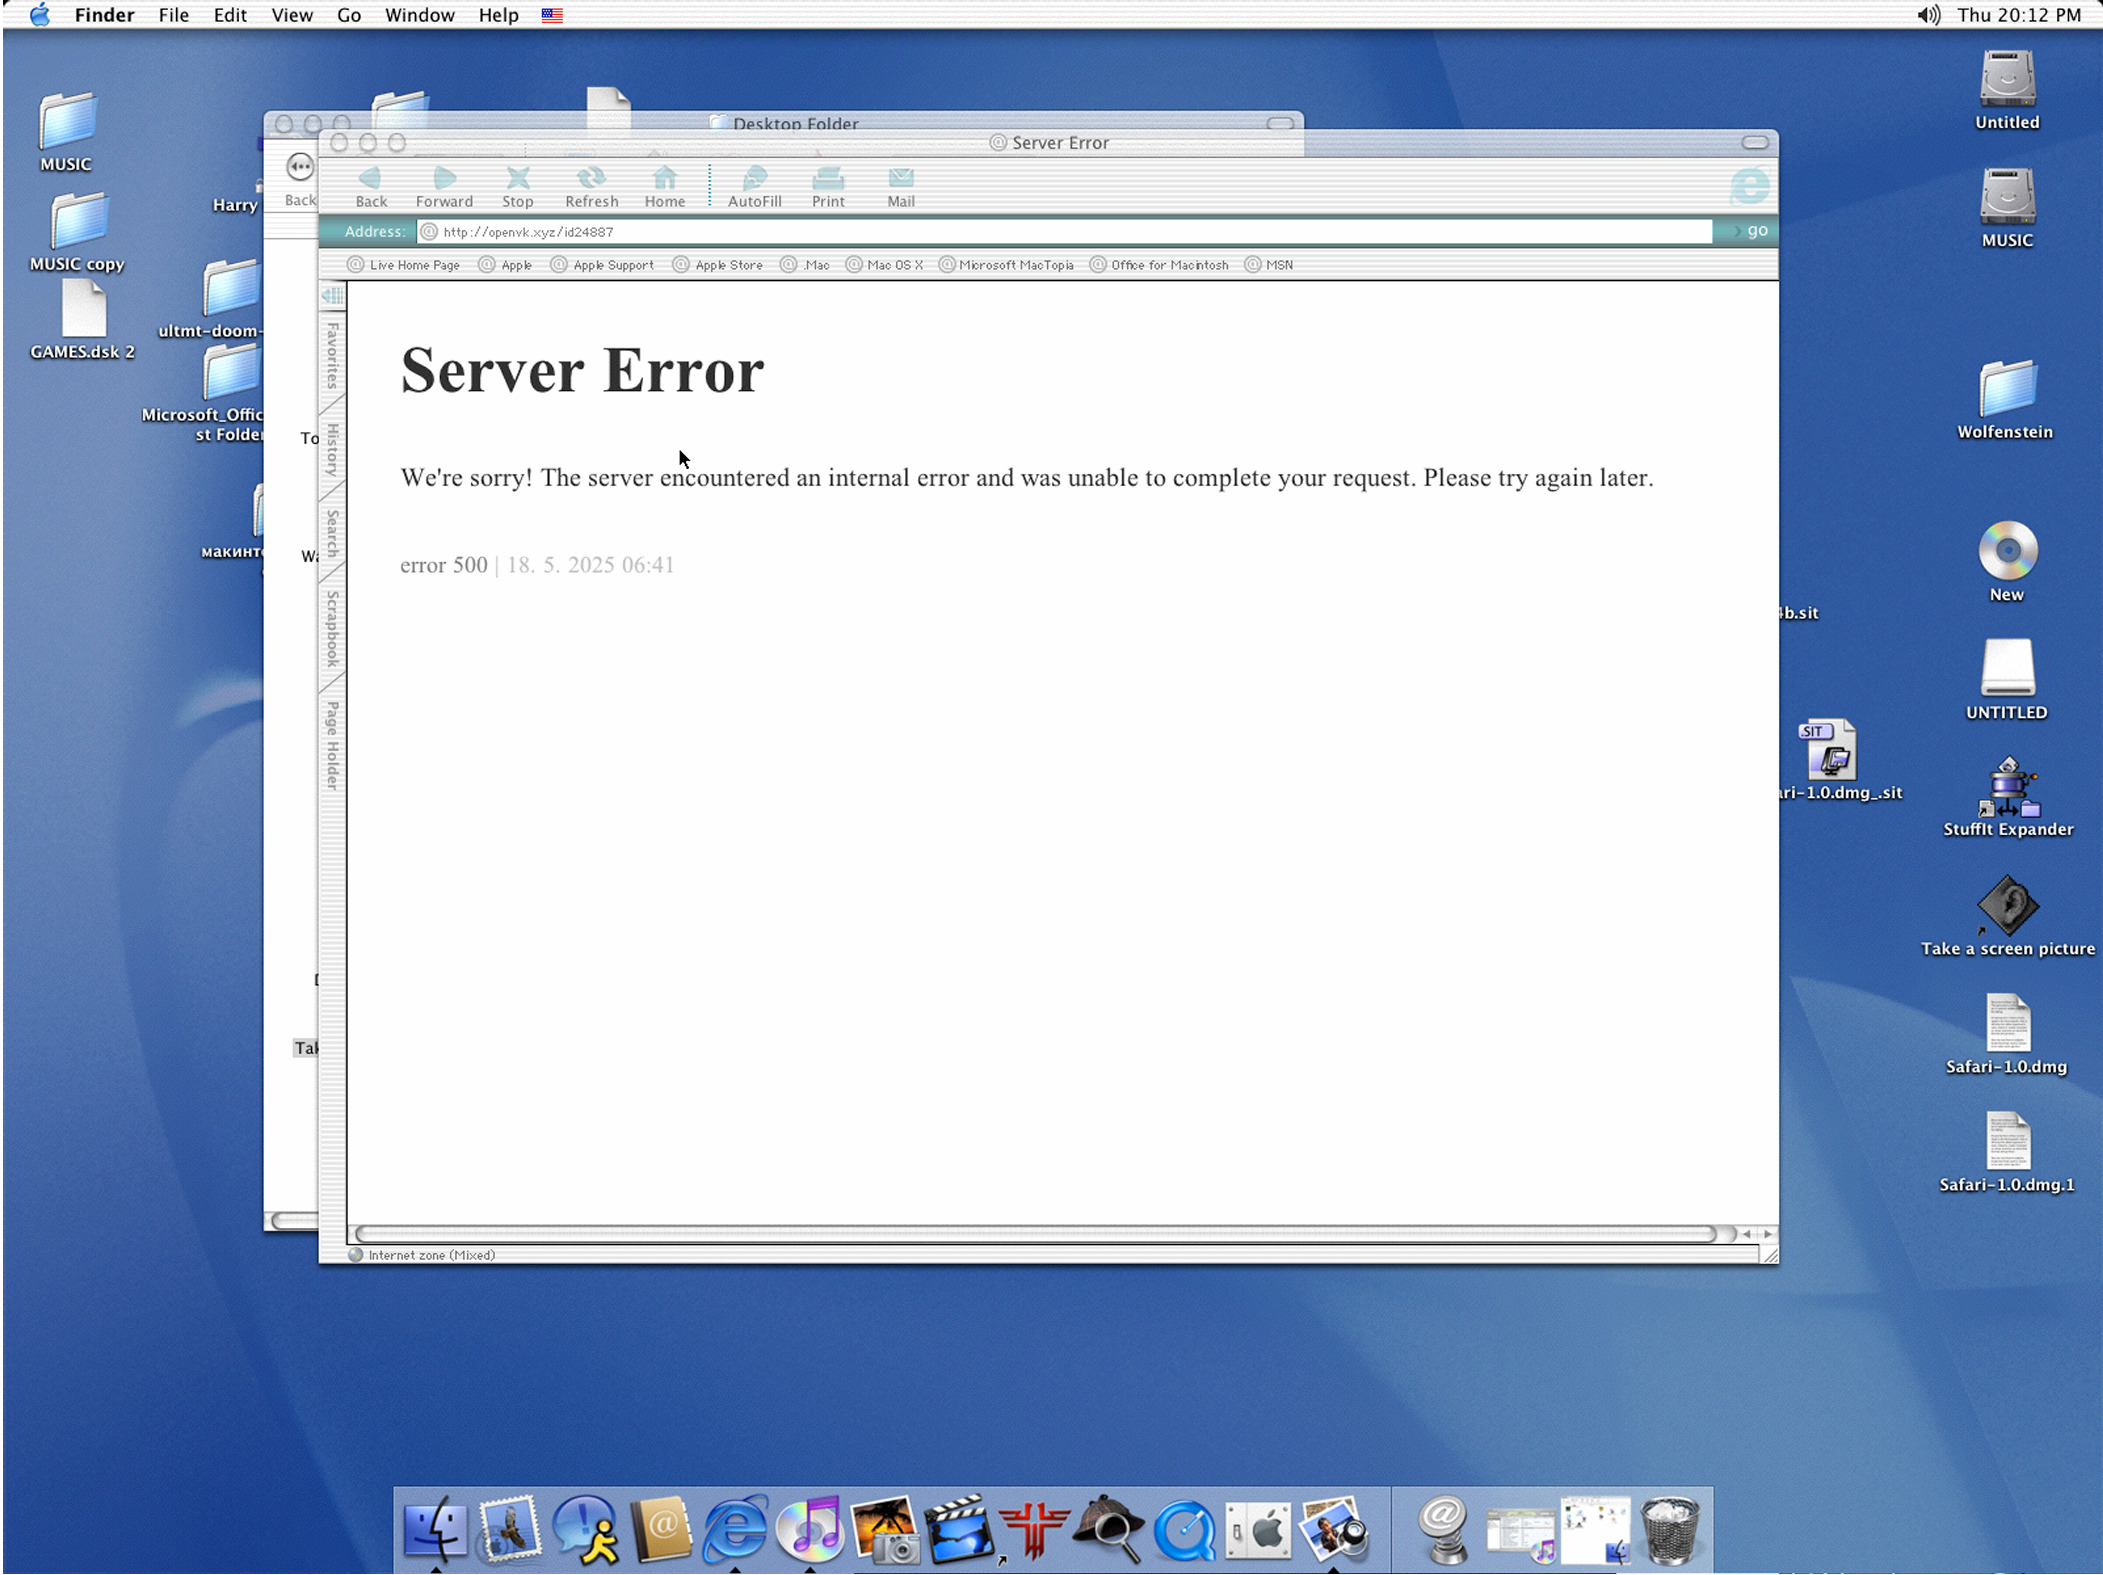Expand the Scrapbook side tab

pos(332,629)
